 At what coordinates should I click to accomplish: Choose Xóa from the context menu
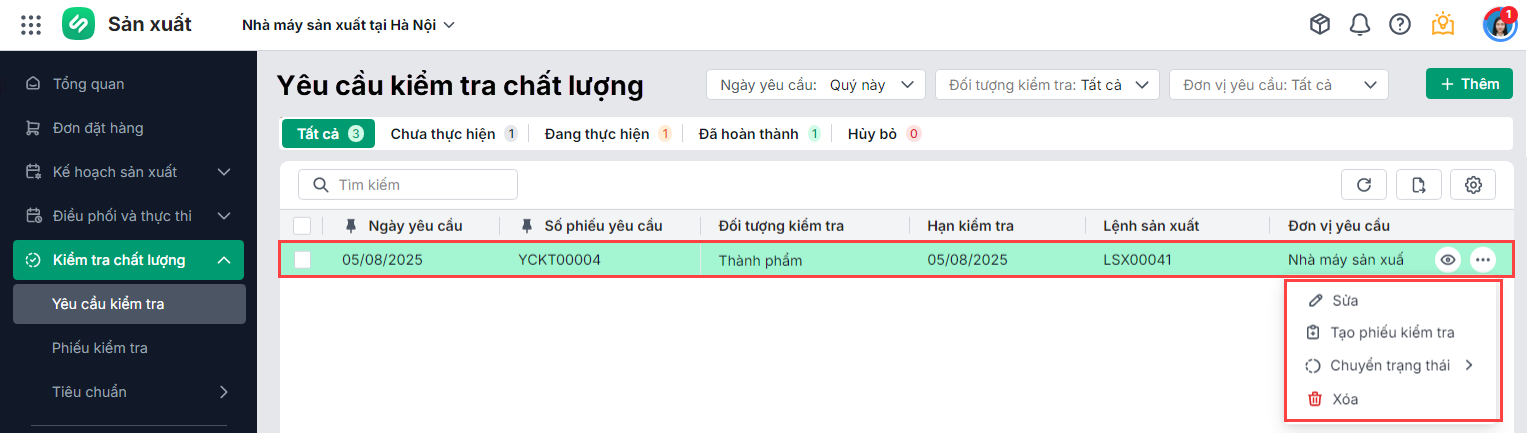1345,399
